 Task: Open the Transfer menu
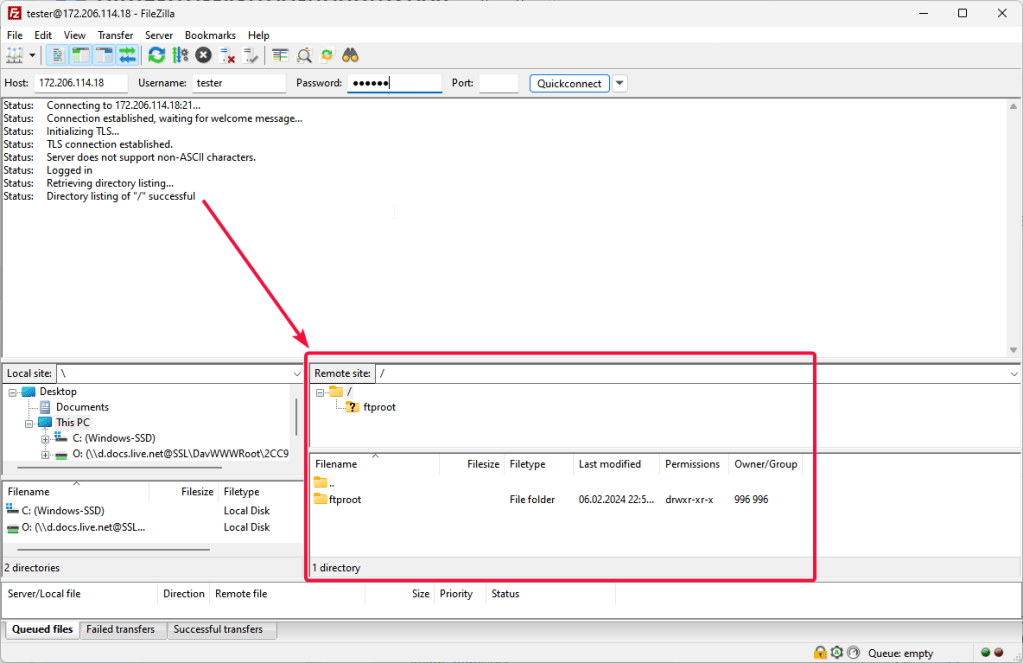(115, 35)
